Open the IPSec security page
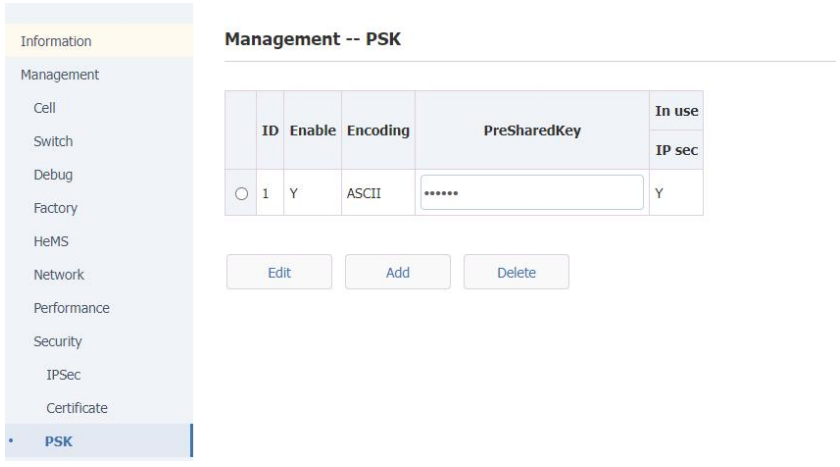 [x=62, y=374]
